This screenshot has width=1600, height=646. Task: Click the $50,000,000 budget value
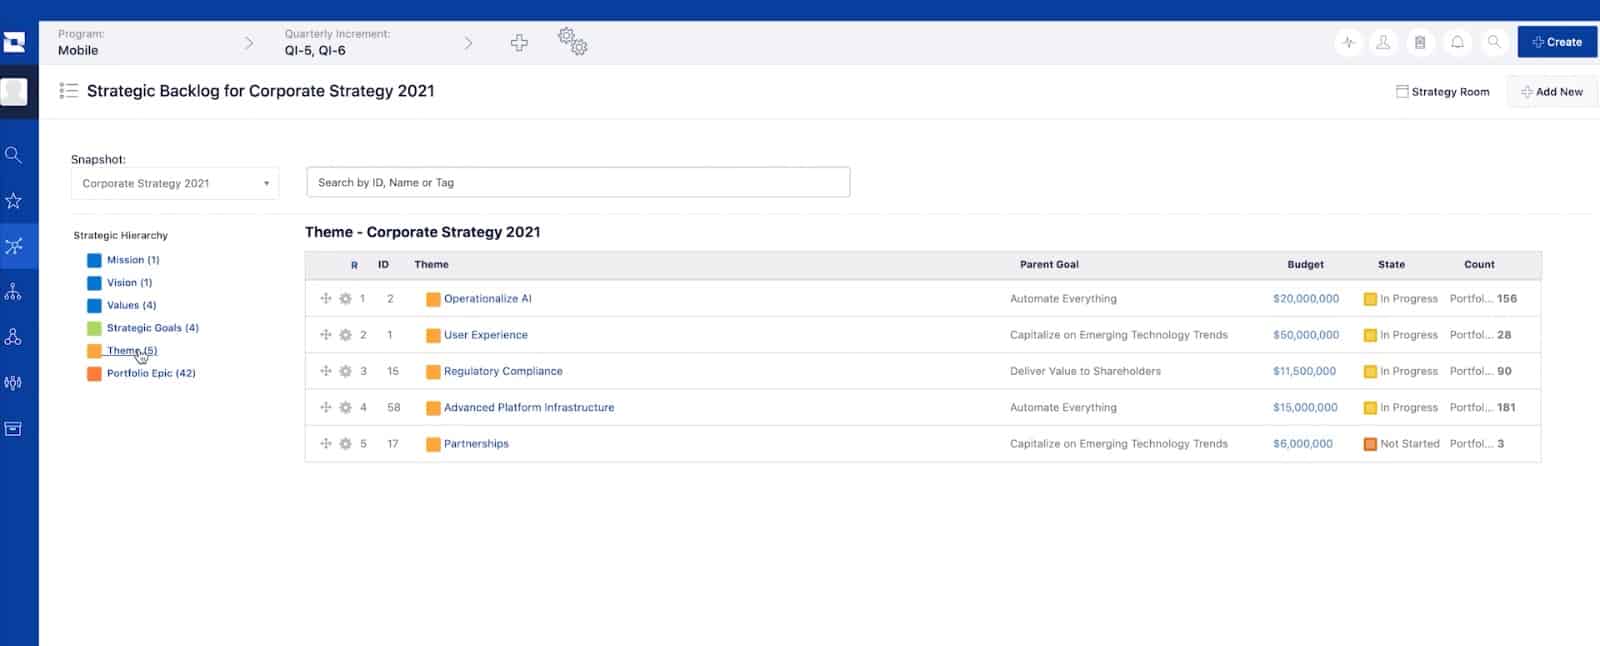point(1306,335)
